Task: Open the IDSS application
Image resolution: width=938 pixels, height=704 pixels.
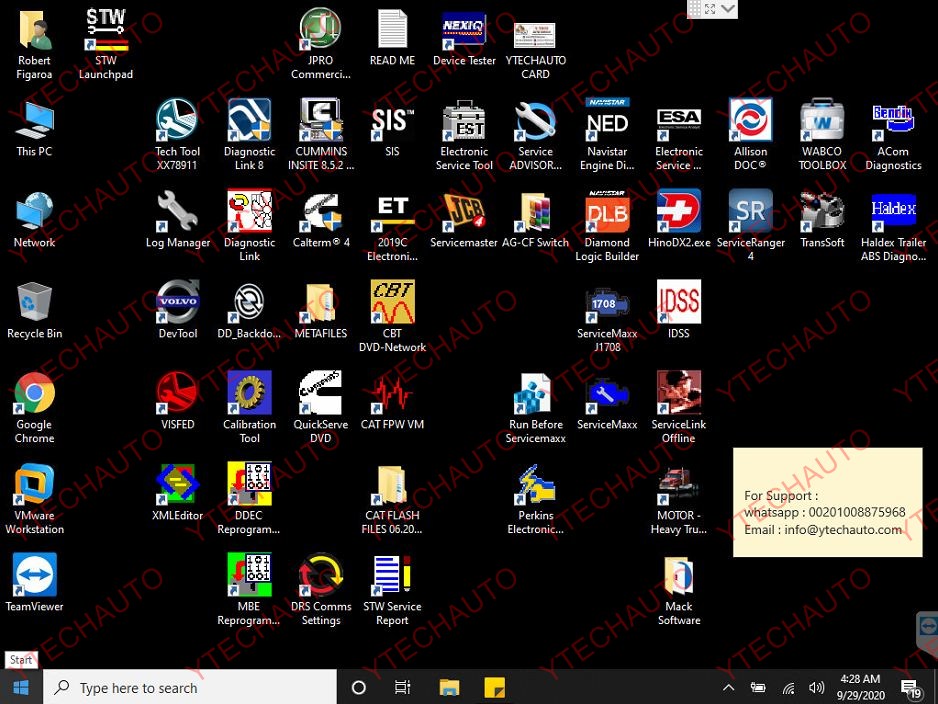Action: (679, 310)
